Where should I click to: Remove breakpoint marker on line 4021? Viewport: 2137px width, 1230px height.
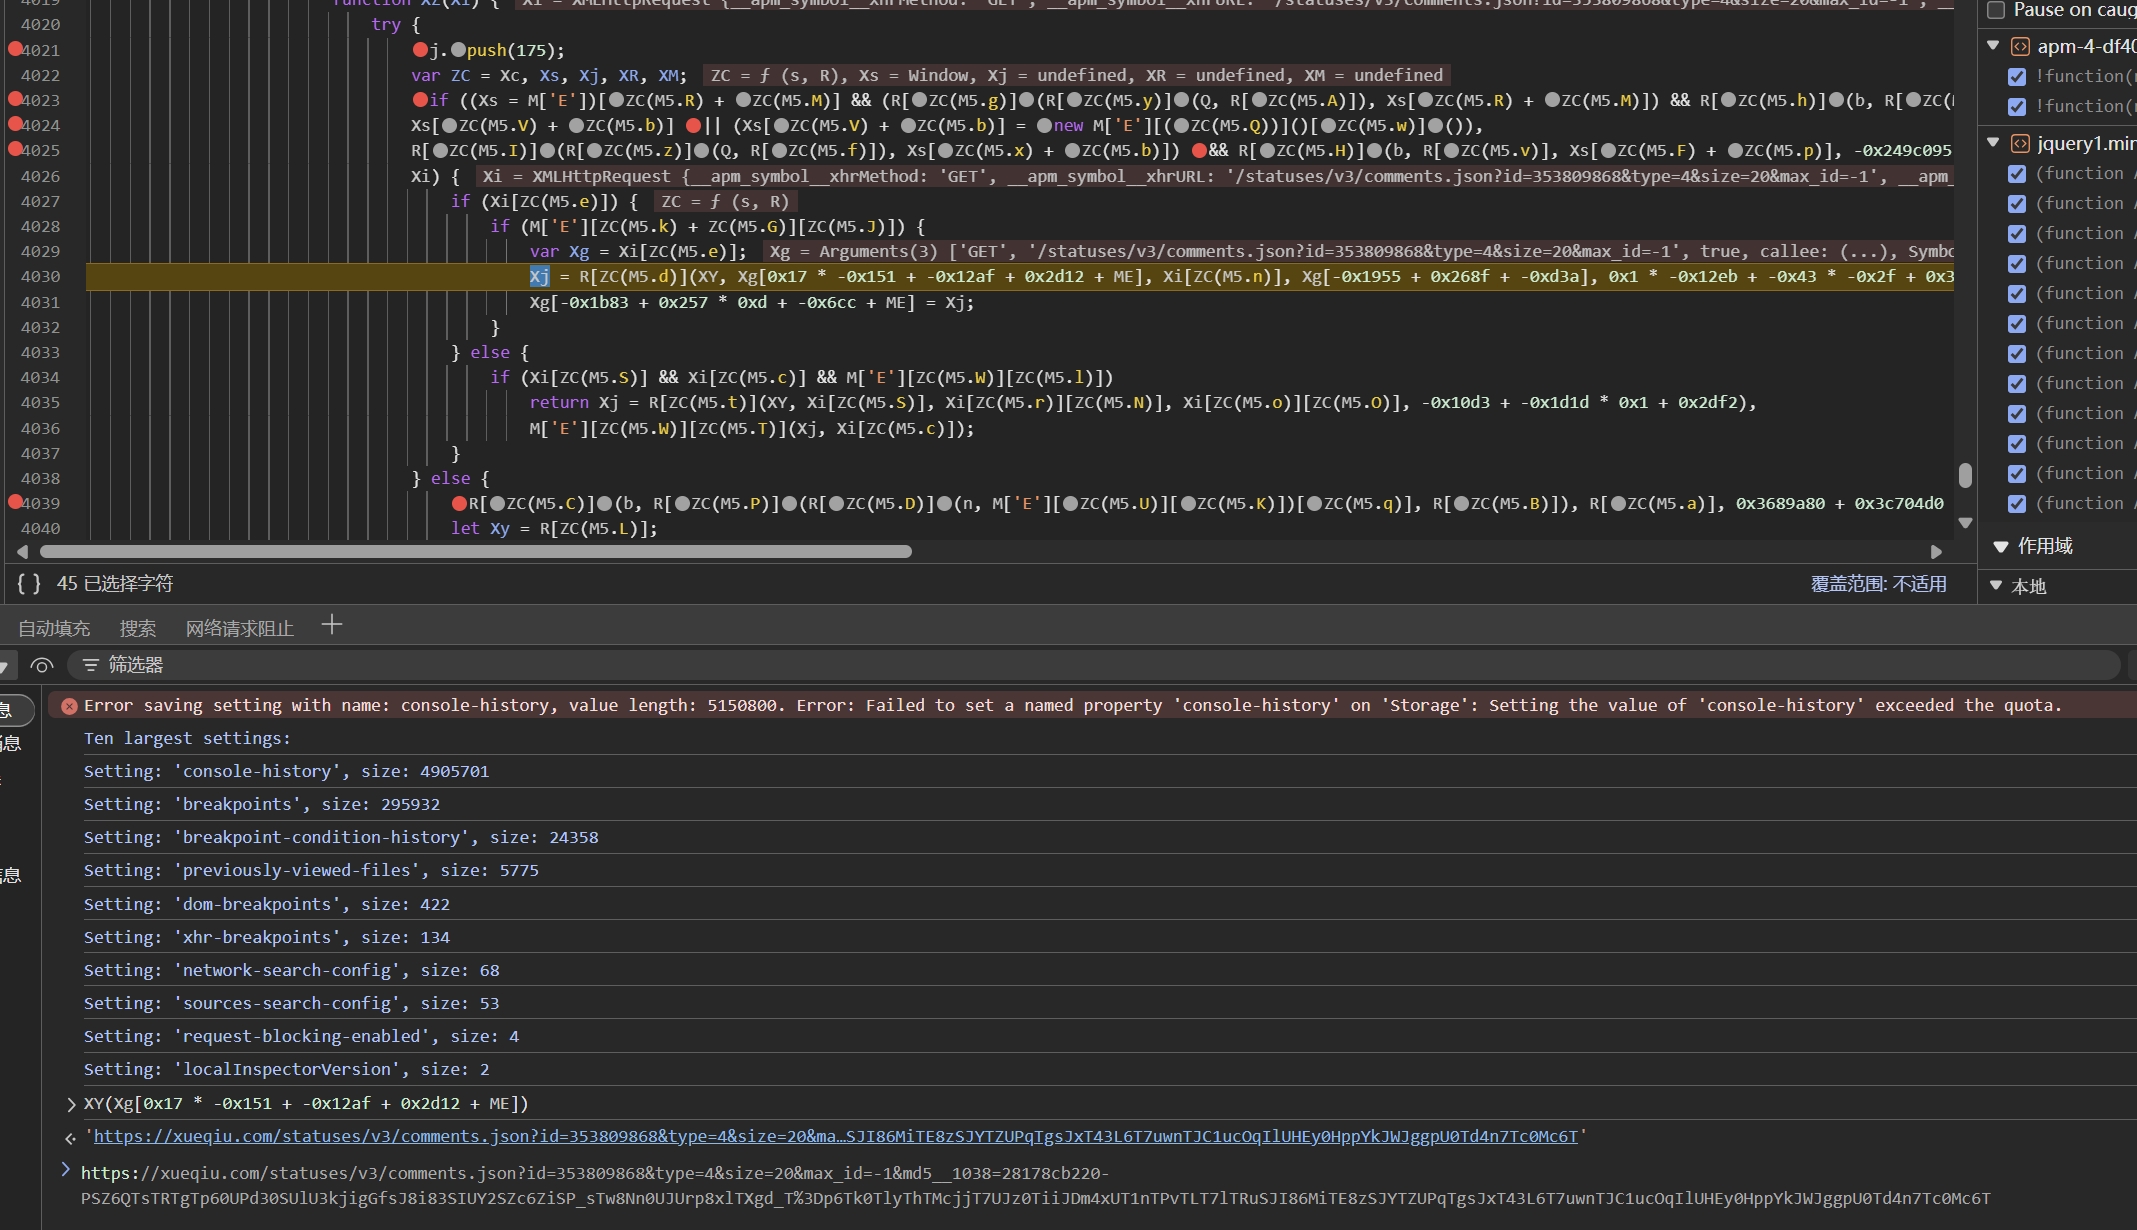tap(15, 49)
